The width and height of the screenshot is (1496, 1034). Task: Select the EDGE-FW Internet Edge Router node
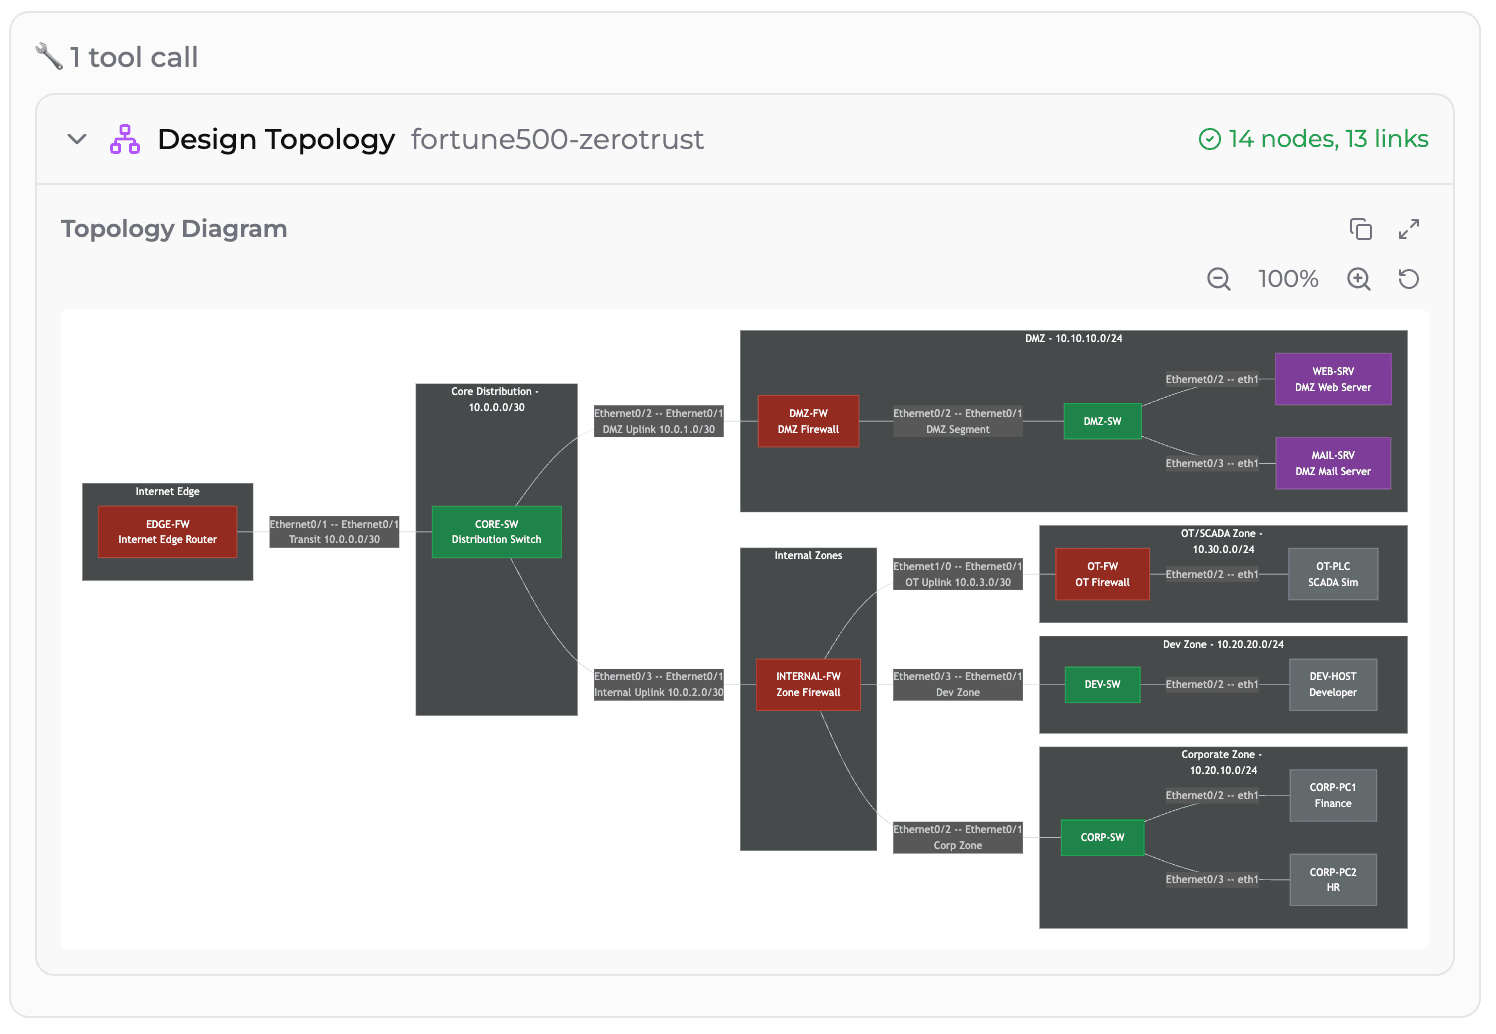tap(167, 531)
